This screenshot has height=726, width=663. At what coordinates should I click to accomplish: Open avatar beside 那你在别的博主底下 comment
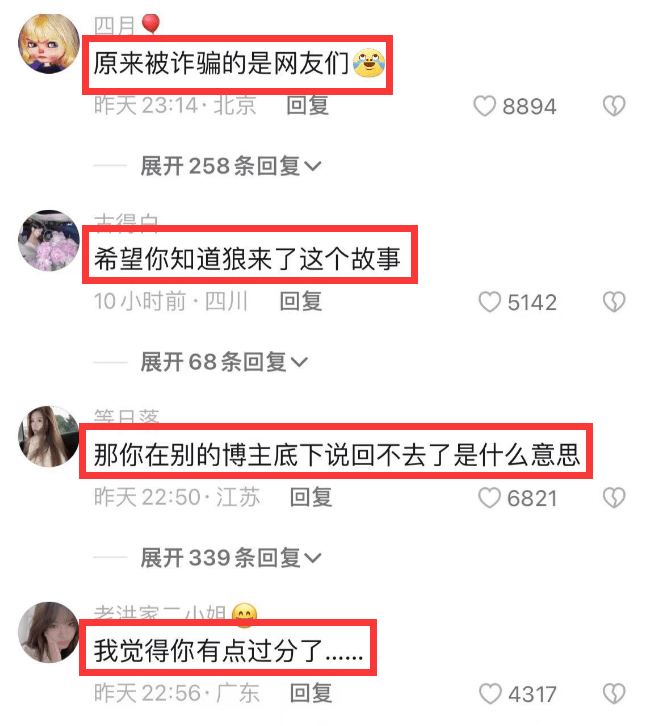[49, 436]
